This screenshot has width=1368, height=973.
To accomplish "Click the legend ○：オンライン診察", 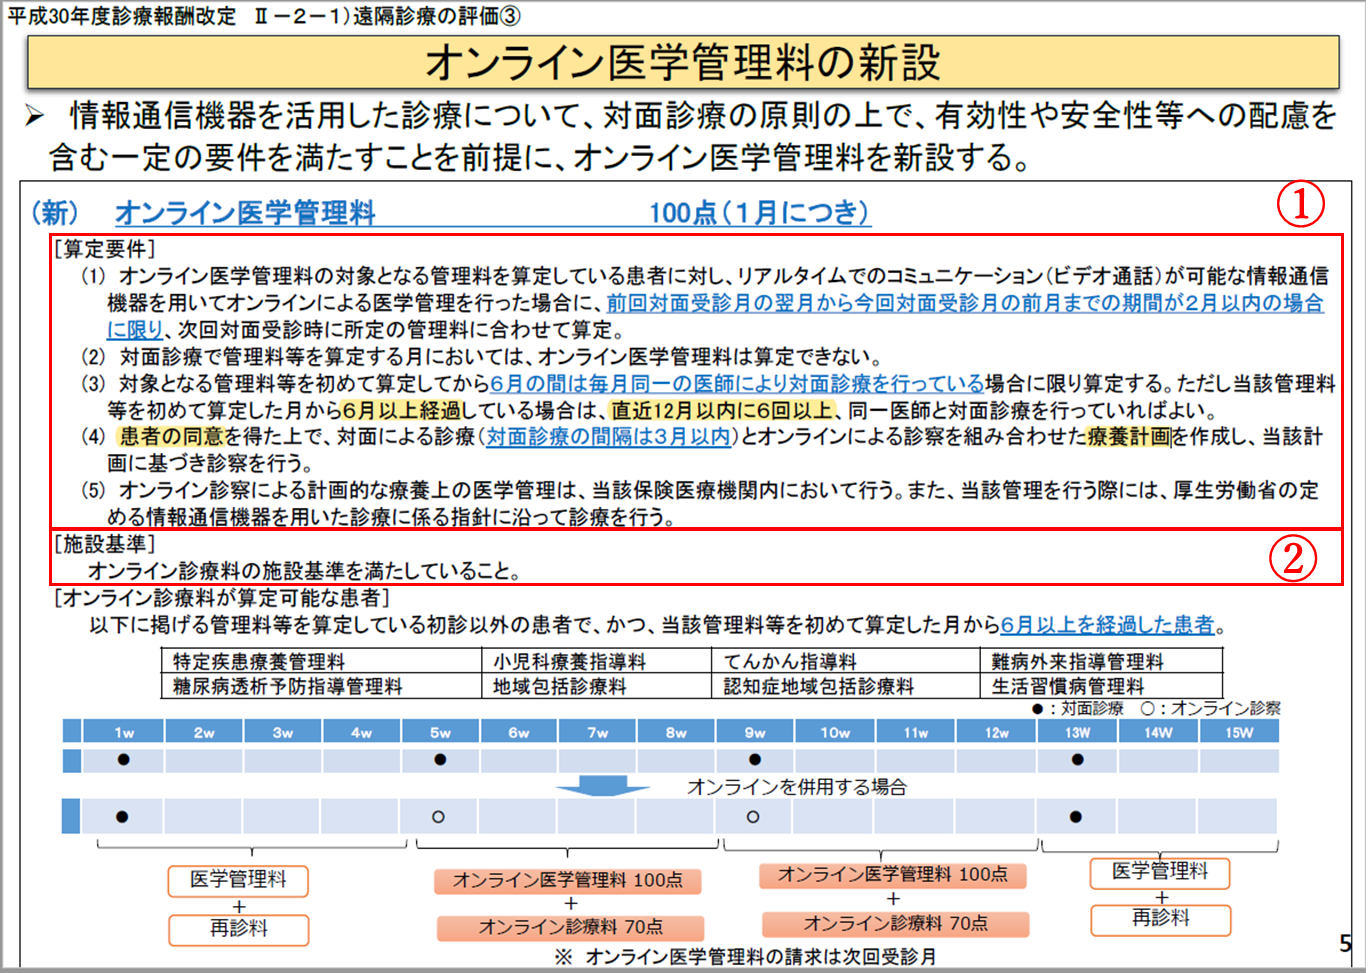I will pos(1211,708).
